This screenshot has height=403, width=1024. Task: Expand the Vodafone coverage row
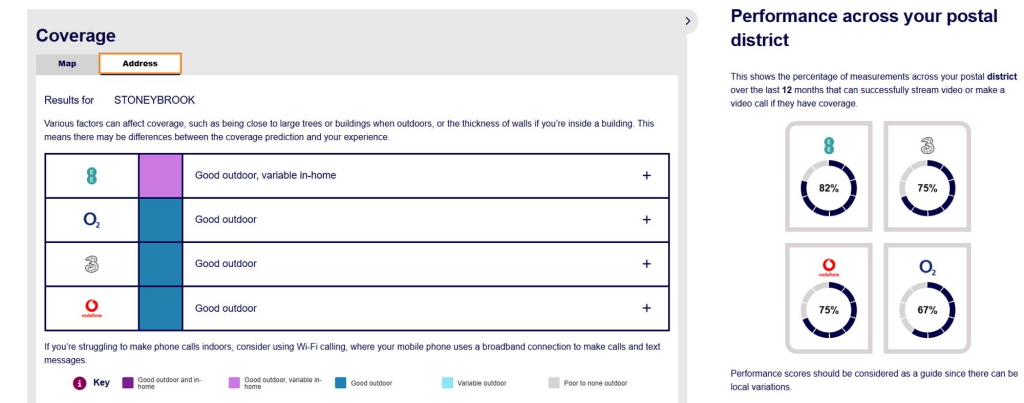[647, 308]
